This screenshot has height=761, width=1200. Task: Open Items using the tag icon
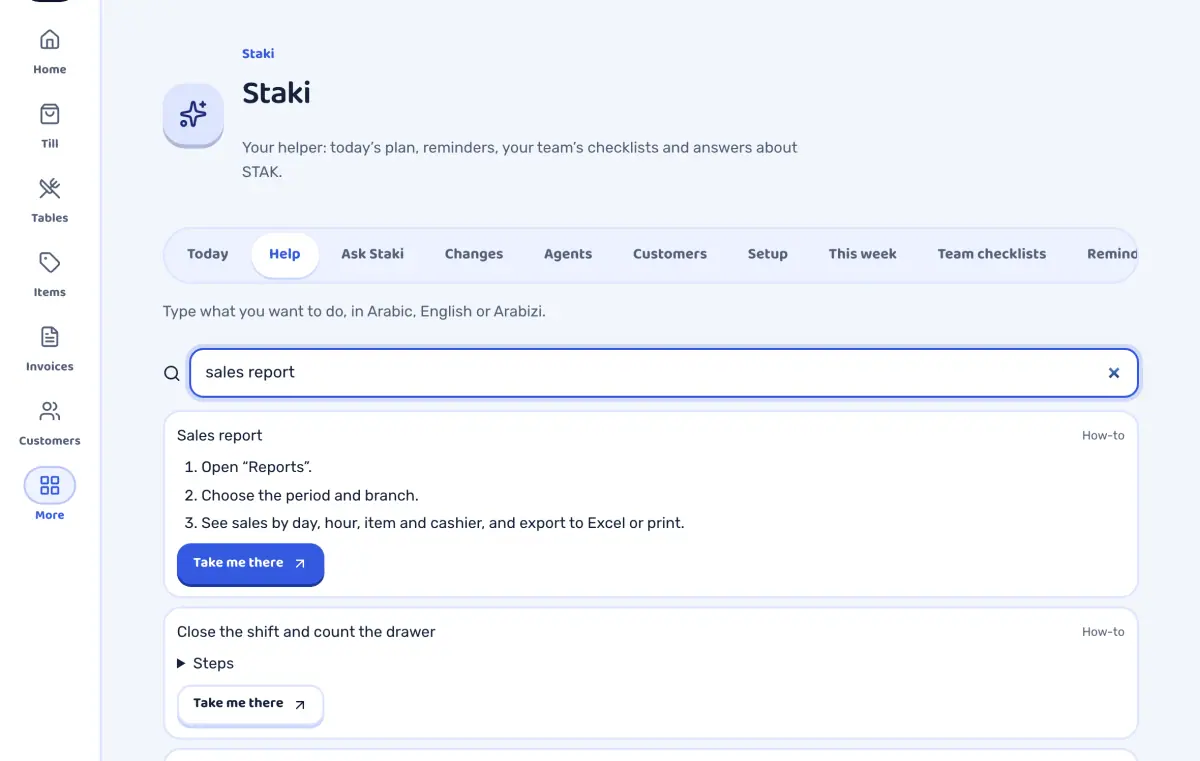pos(49,263)
